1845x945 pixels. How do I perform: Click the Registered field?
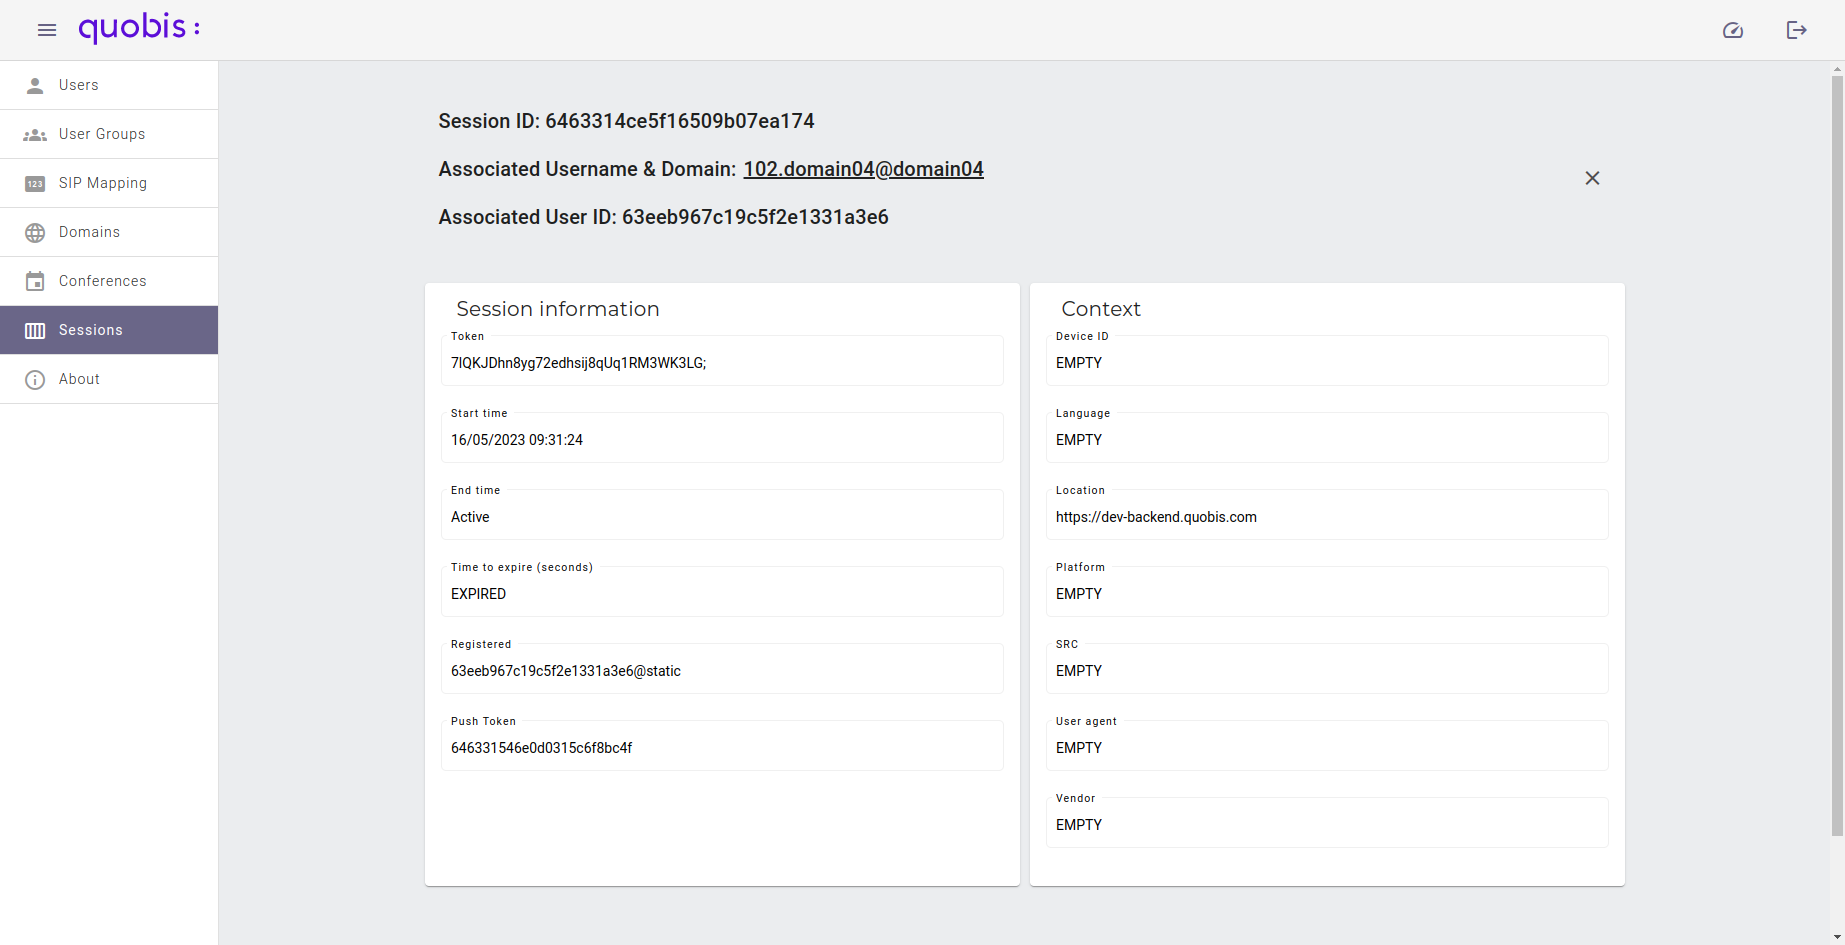coord(722,669)
